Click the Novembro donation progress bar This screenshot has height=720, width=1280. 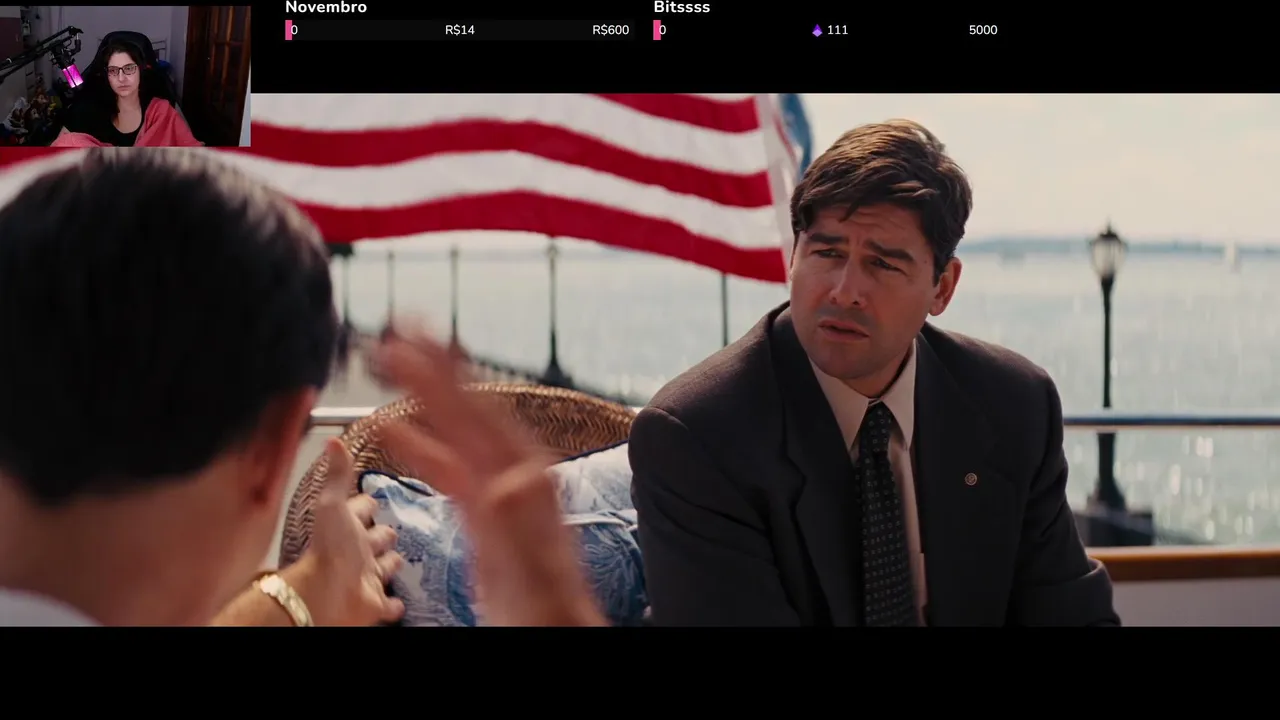click(x=459, y=30)
